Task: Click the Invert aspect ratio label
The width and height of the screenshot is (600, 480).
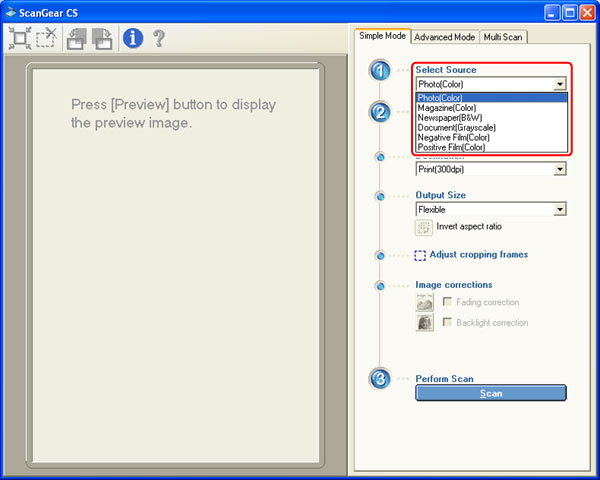Action: [469, 227]
